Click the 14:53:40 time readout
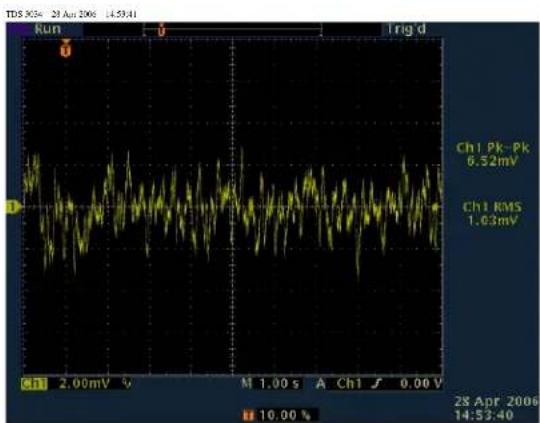 point(484,415)
